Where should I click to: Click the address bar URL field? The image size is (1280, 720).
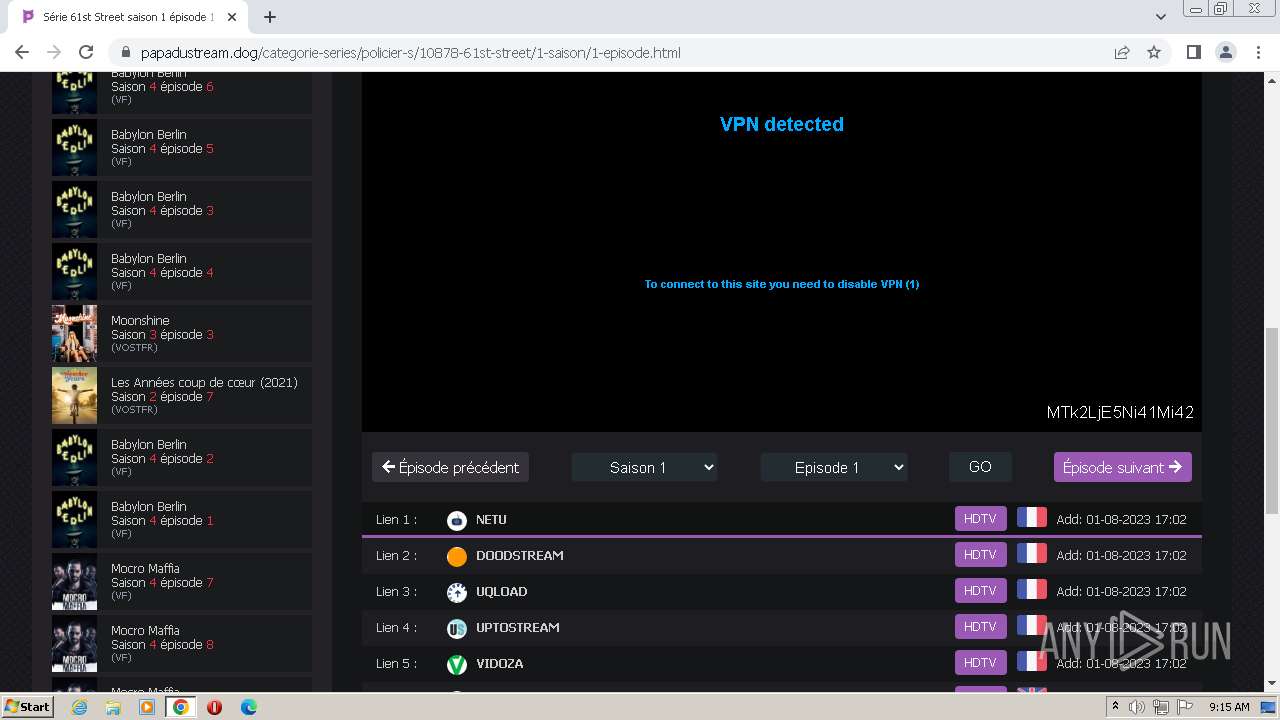pyautogui.click(x=610, y=53)
